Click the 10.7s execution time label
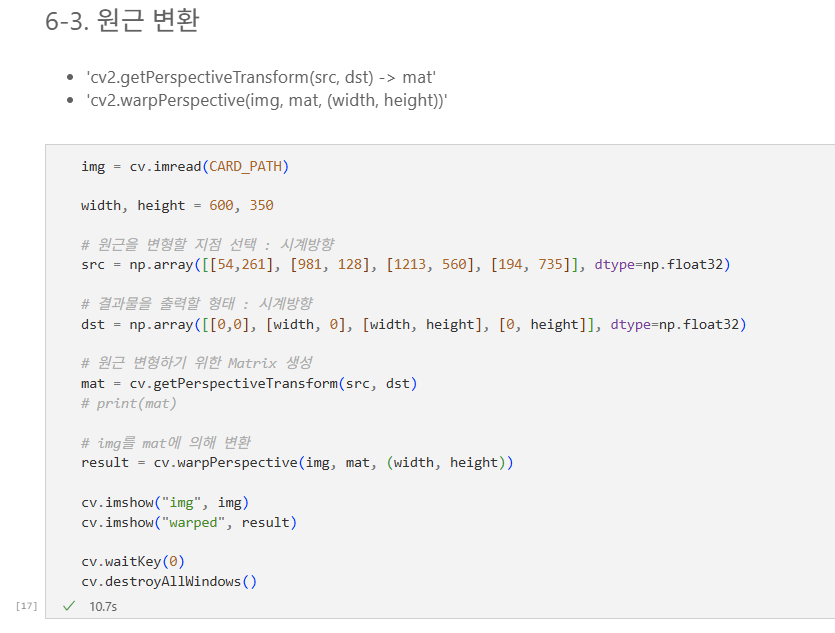The image size is (835, 633). [x=103, y=606]
